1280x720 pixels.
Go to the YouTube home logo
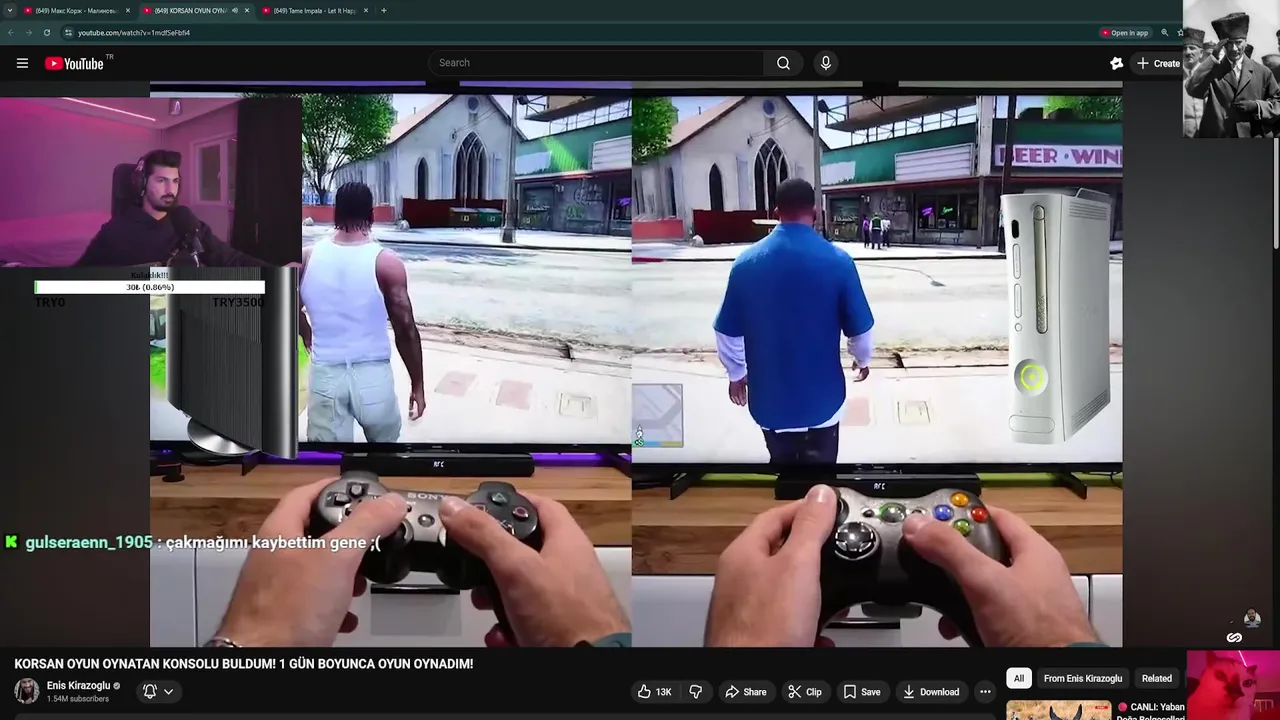(74, 63)
